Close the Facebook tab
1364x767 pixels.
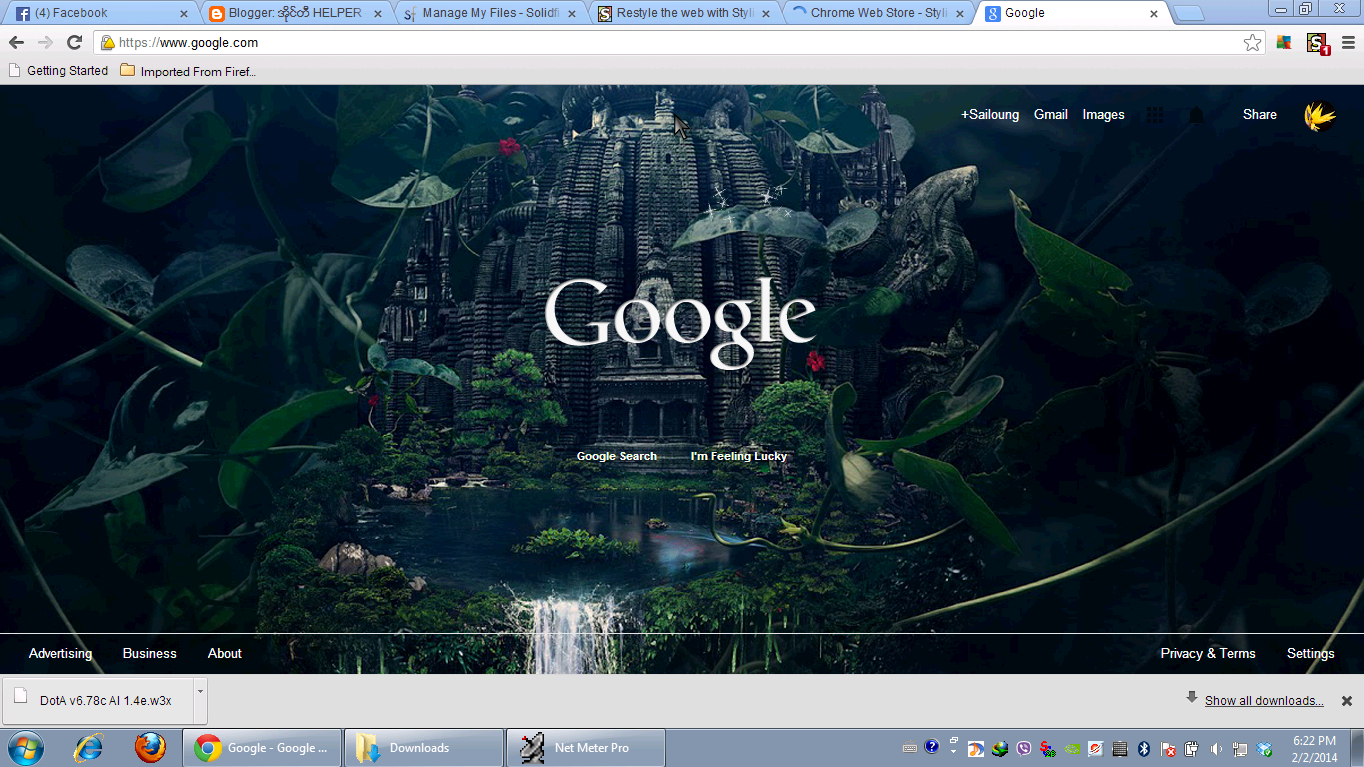[x=183, y=14]
